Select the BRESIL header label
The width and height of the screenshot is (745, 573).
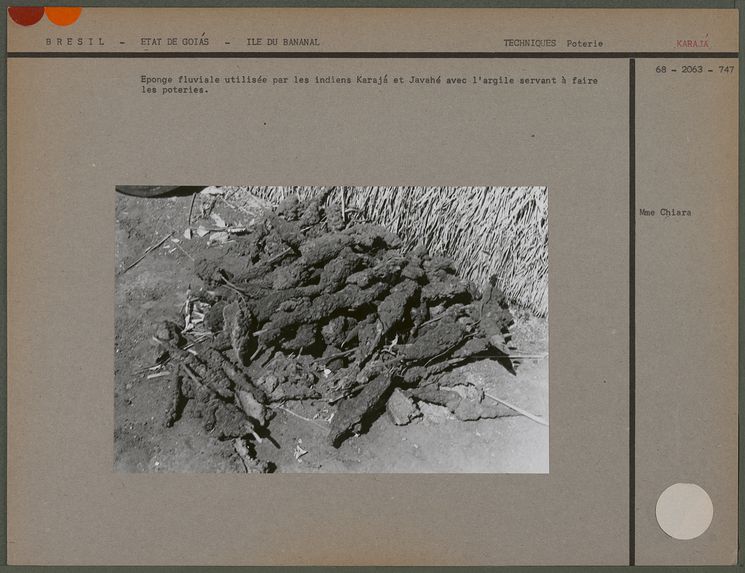tap(77, 43)
